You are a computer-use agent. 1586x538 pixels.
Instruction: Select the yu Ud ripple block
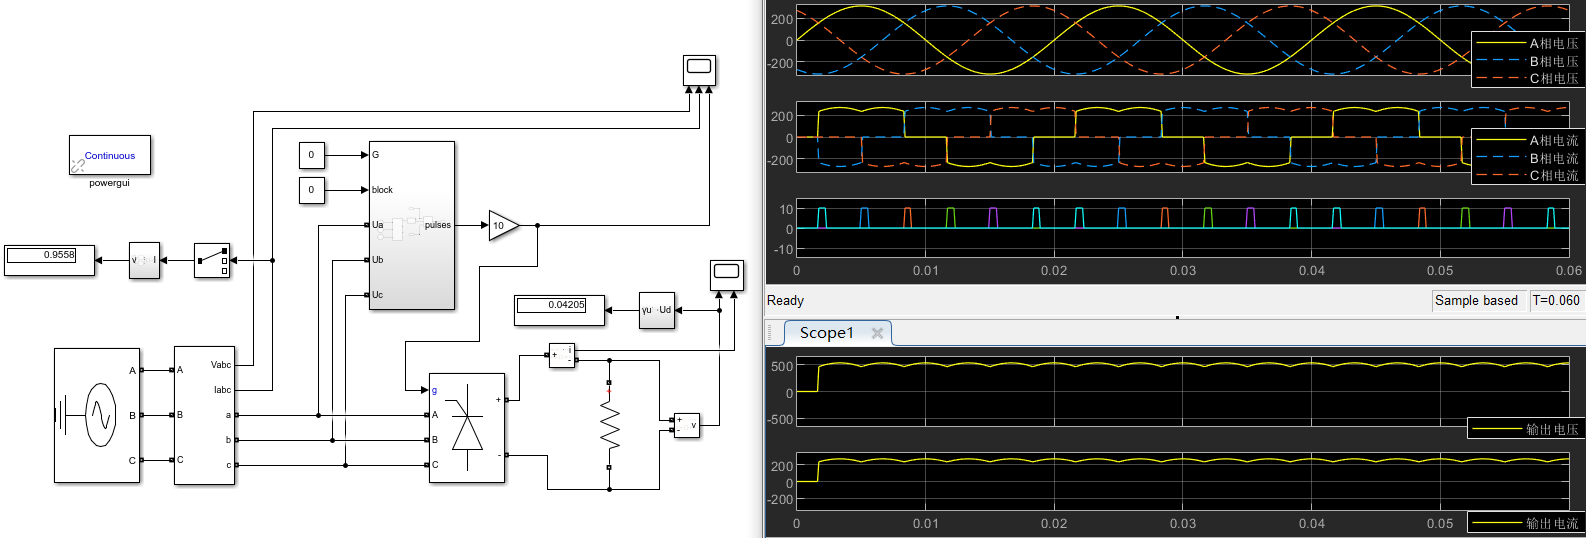click(657, 310)
